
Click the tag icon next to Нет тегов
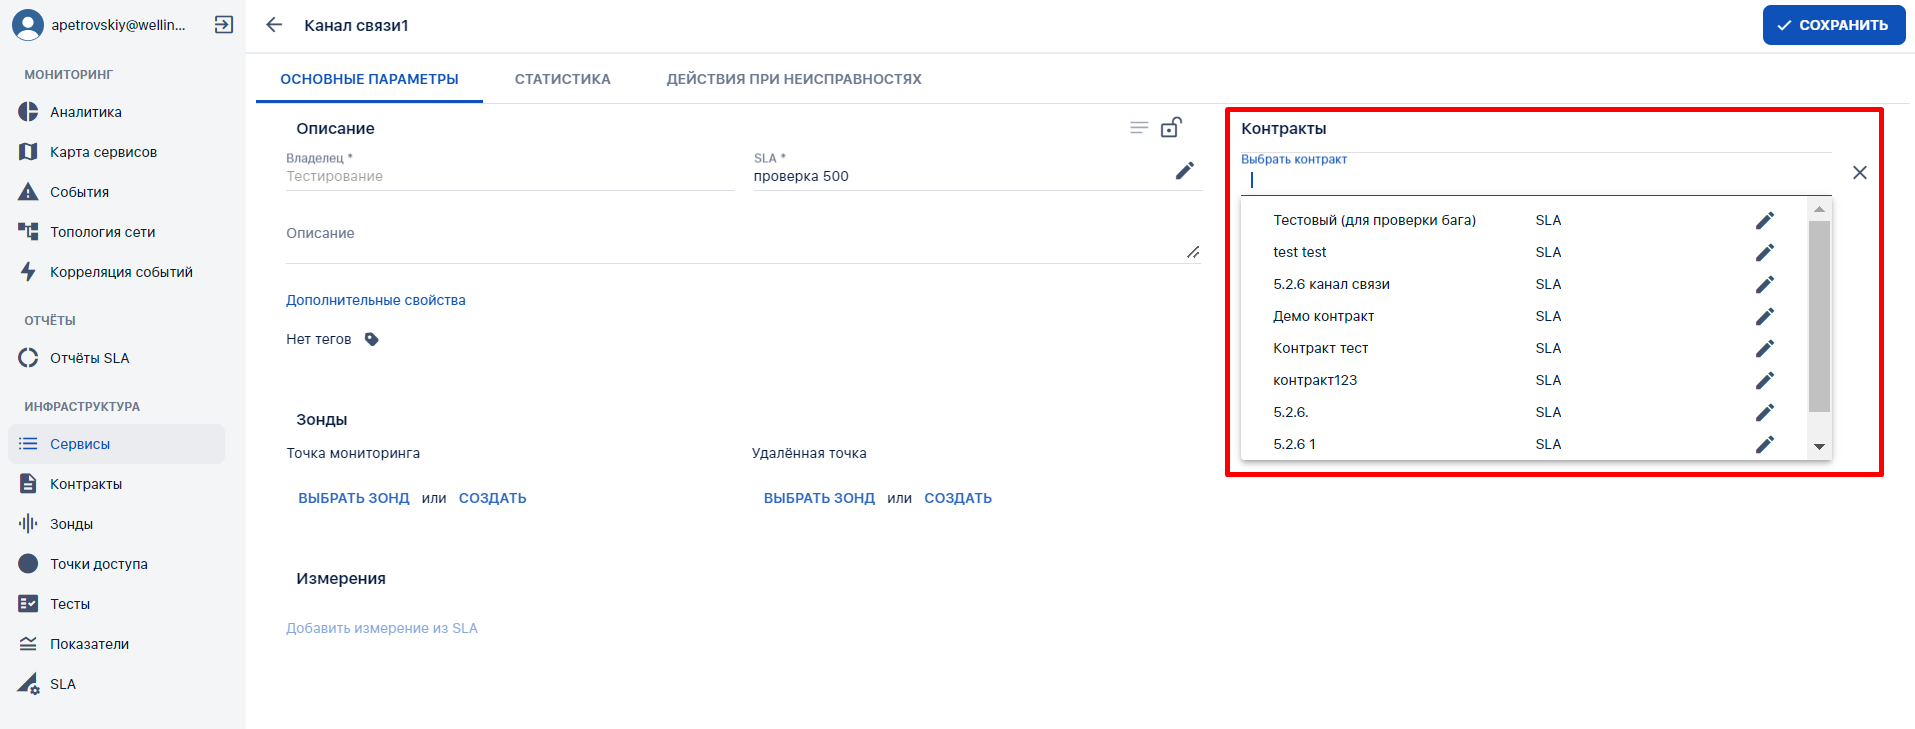point(372,339)
